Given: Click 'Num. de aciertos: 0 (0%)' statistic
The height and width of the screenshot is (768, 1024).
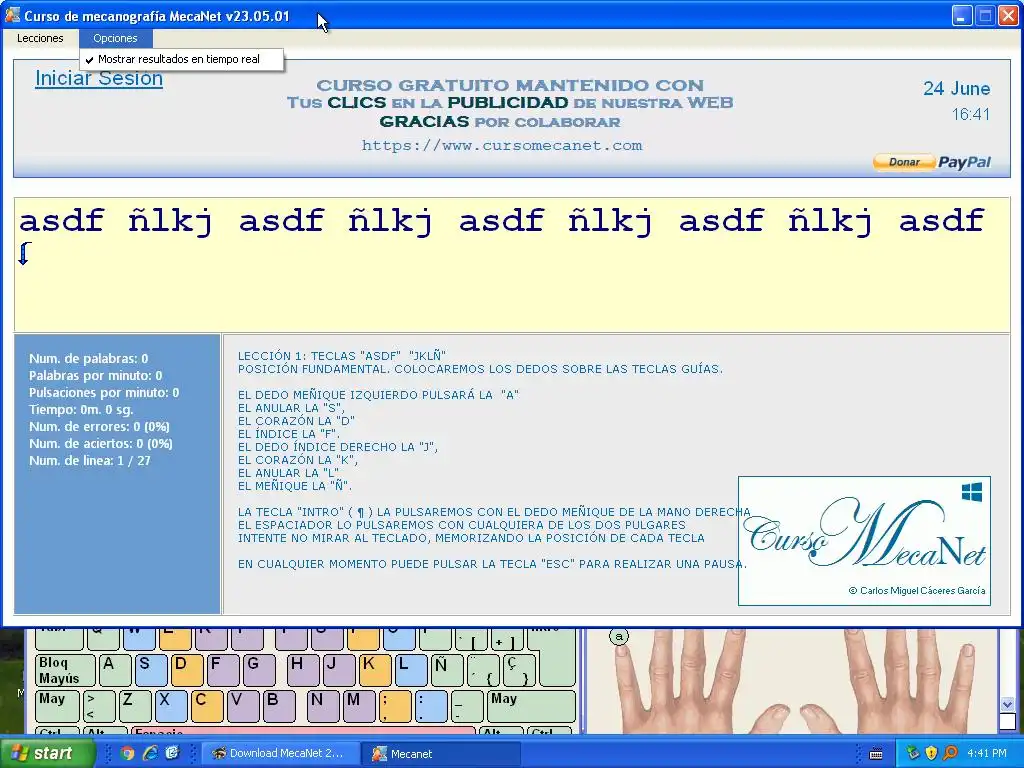Looking at the screenshot, I should 101,443.
